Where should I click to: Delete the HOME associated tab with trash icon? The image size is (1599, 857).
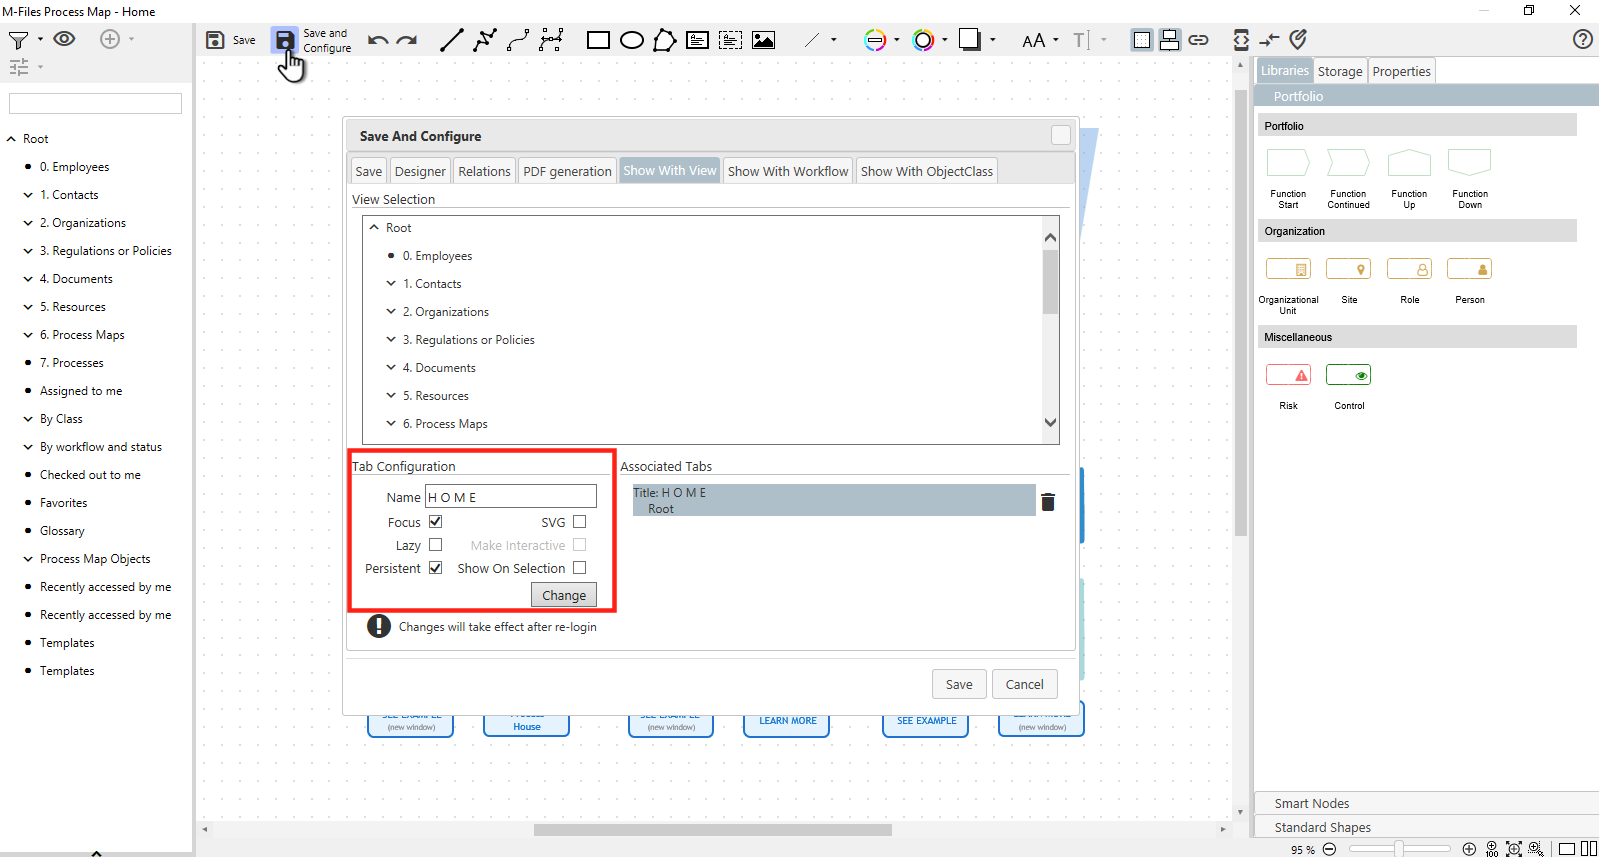coord(1047,502)
